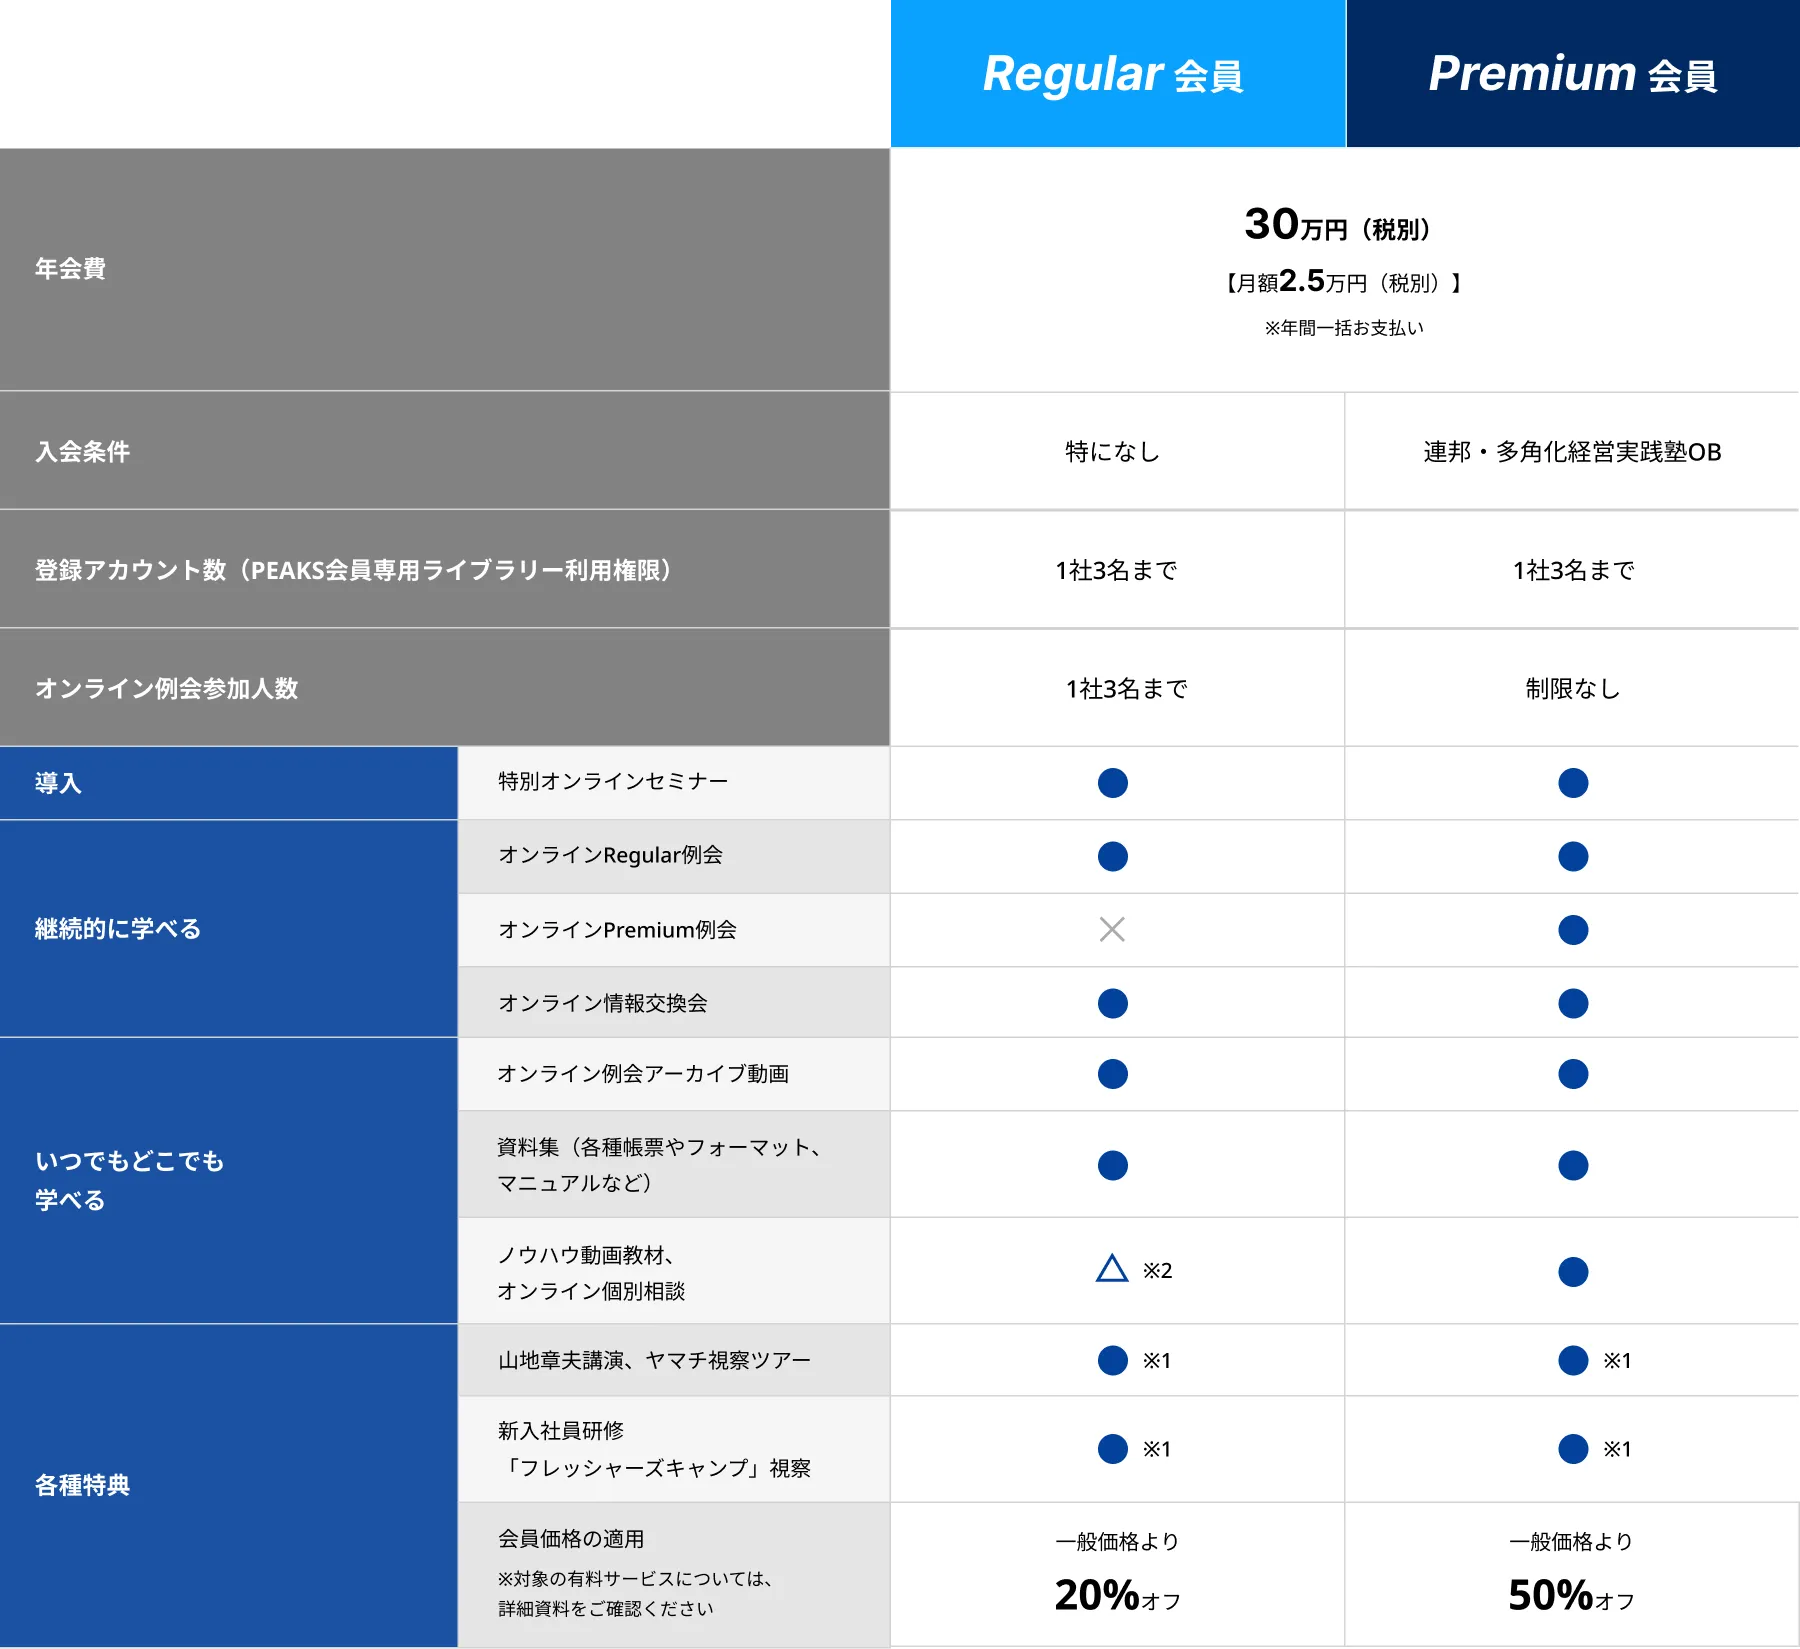Click the 継続的に学べる category label
The width and height of the screenshot is (1800, 1649).
118,929
